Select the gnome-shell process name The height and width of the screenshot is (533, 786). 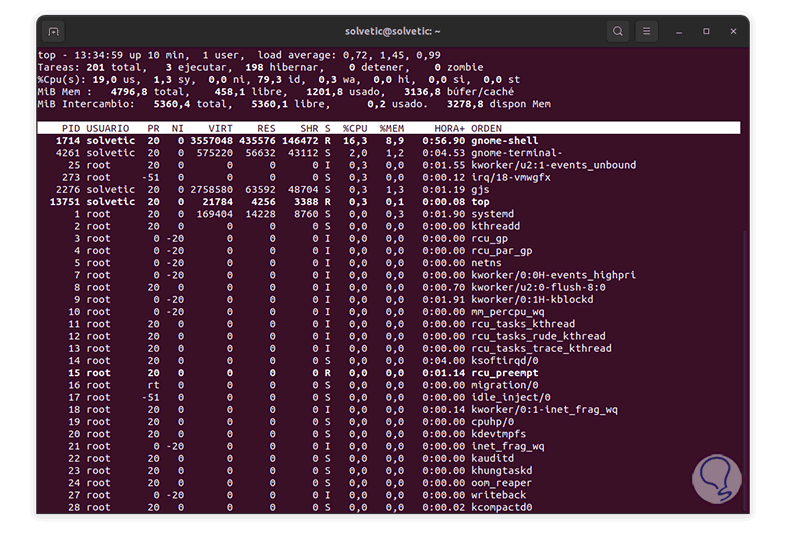pyautogui.click(x=505, y=141)
